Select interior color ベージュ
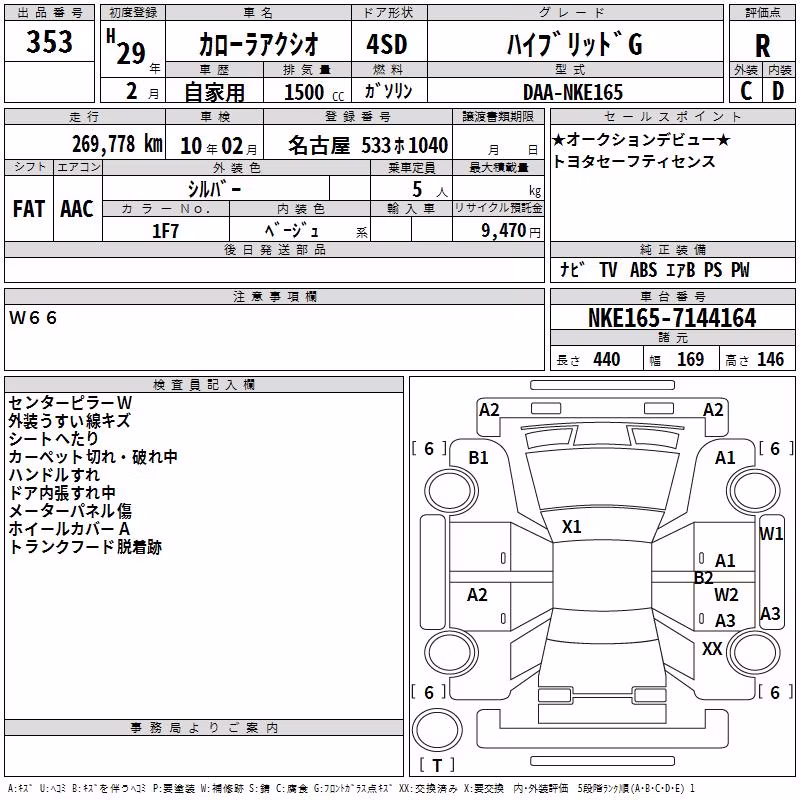Viewport: 800px width, 800px height. [x=291, y=231]
